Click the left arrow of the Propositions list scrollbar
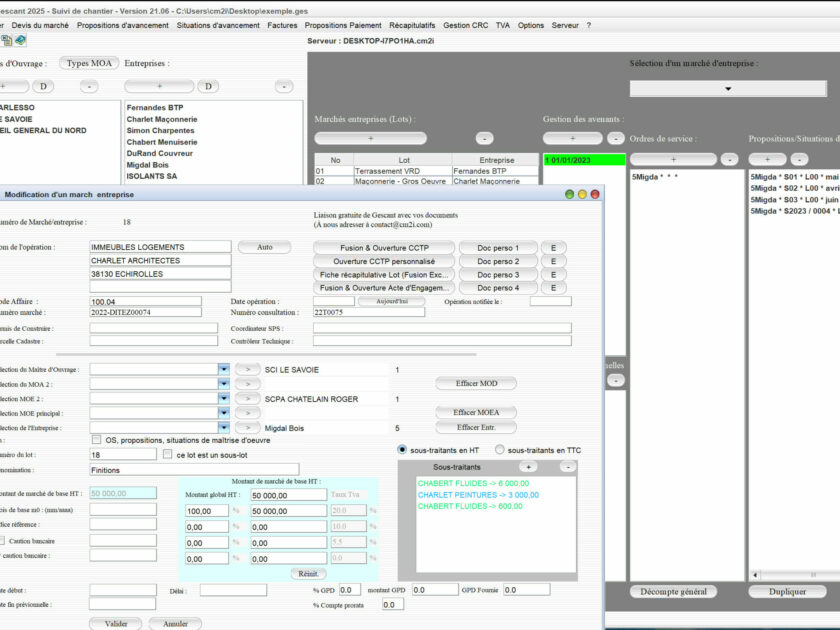This screenshot has height=630, width=840. (x=756, y=575)
